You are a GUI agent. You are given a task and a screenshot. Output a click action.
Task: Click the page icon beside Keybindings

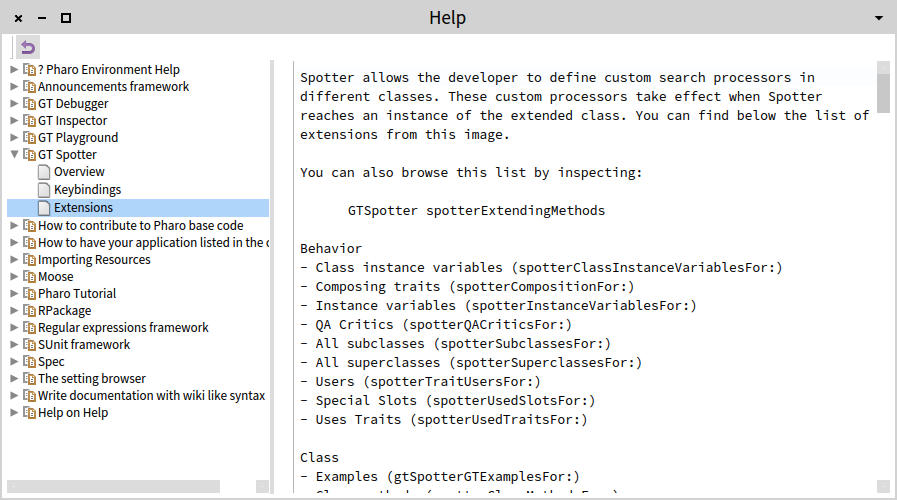tap(44, 190)
